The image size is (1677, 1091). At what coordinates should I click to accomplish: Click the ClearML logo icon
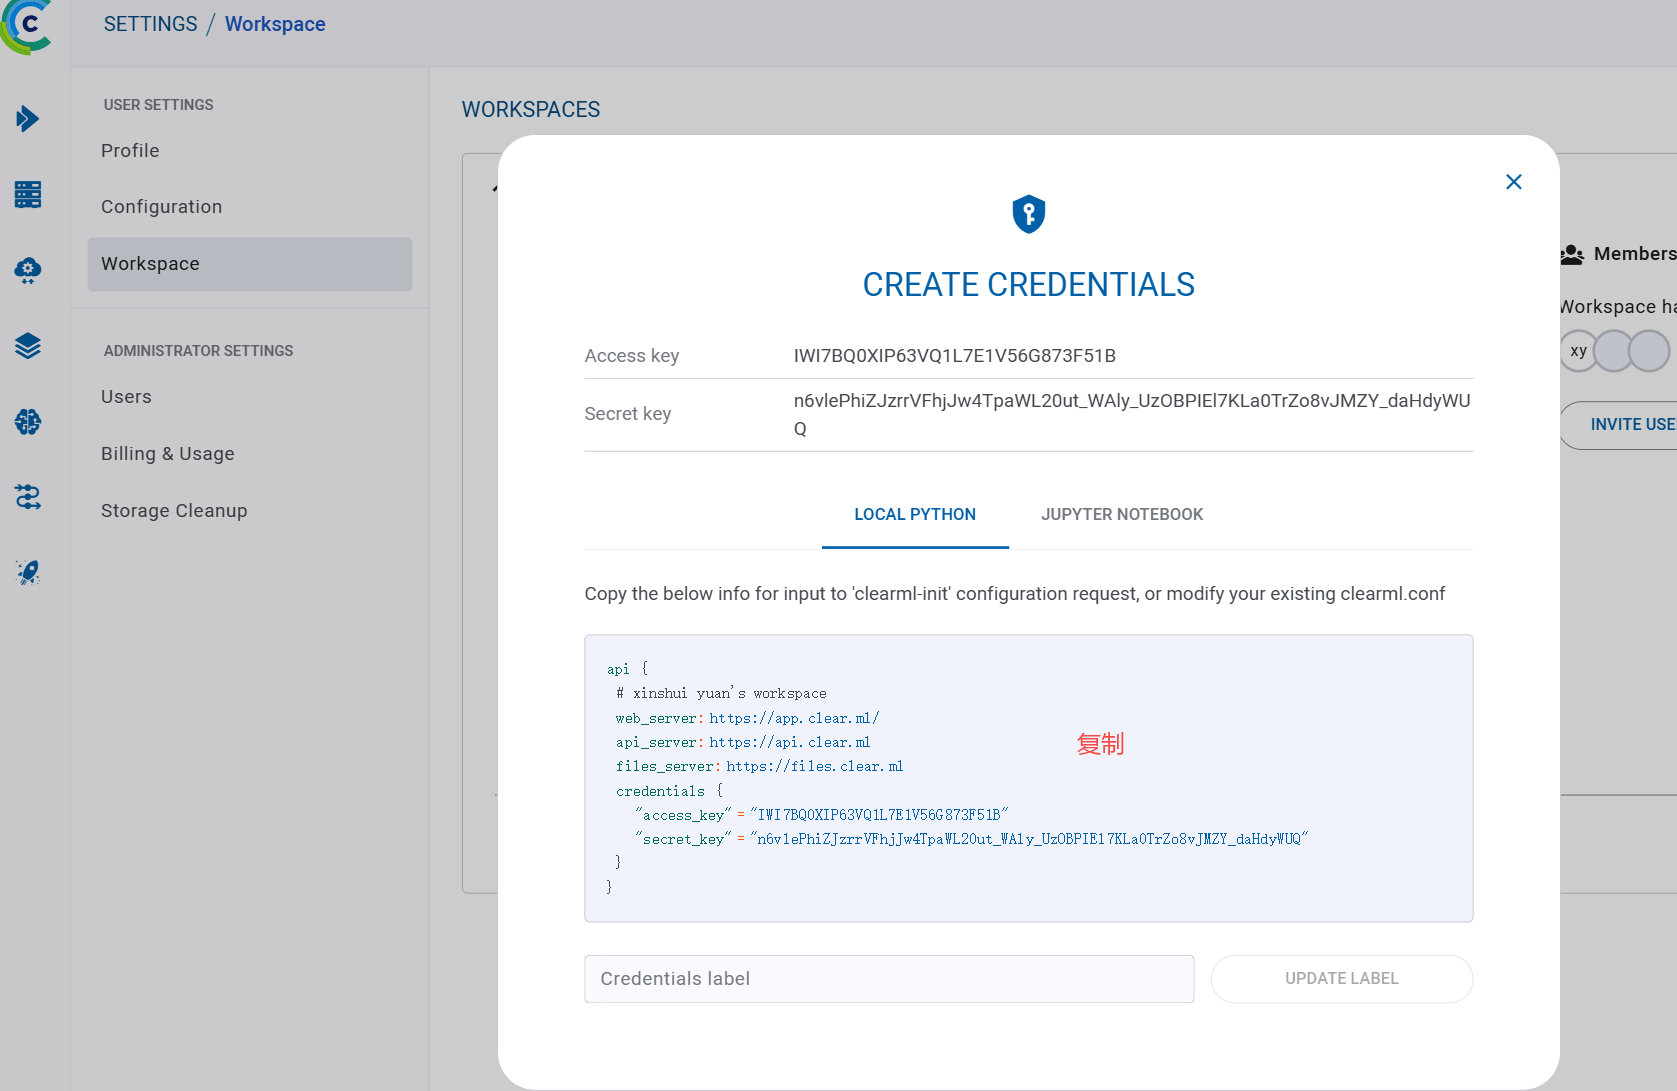27,26
